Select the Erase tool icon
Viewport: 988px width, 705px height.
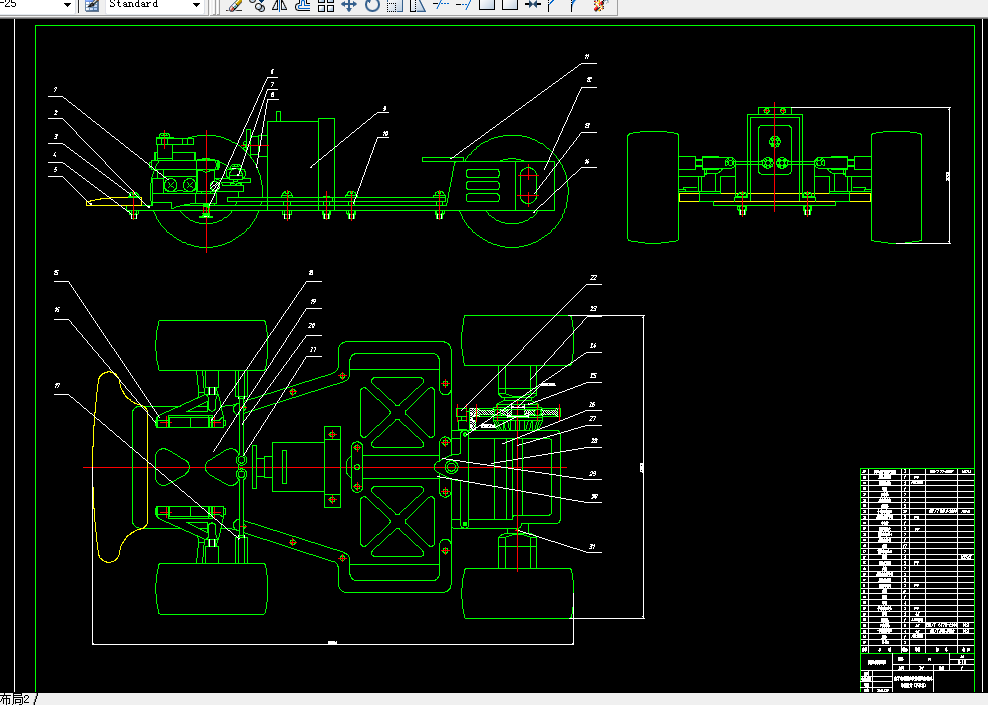[234, 6]
